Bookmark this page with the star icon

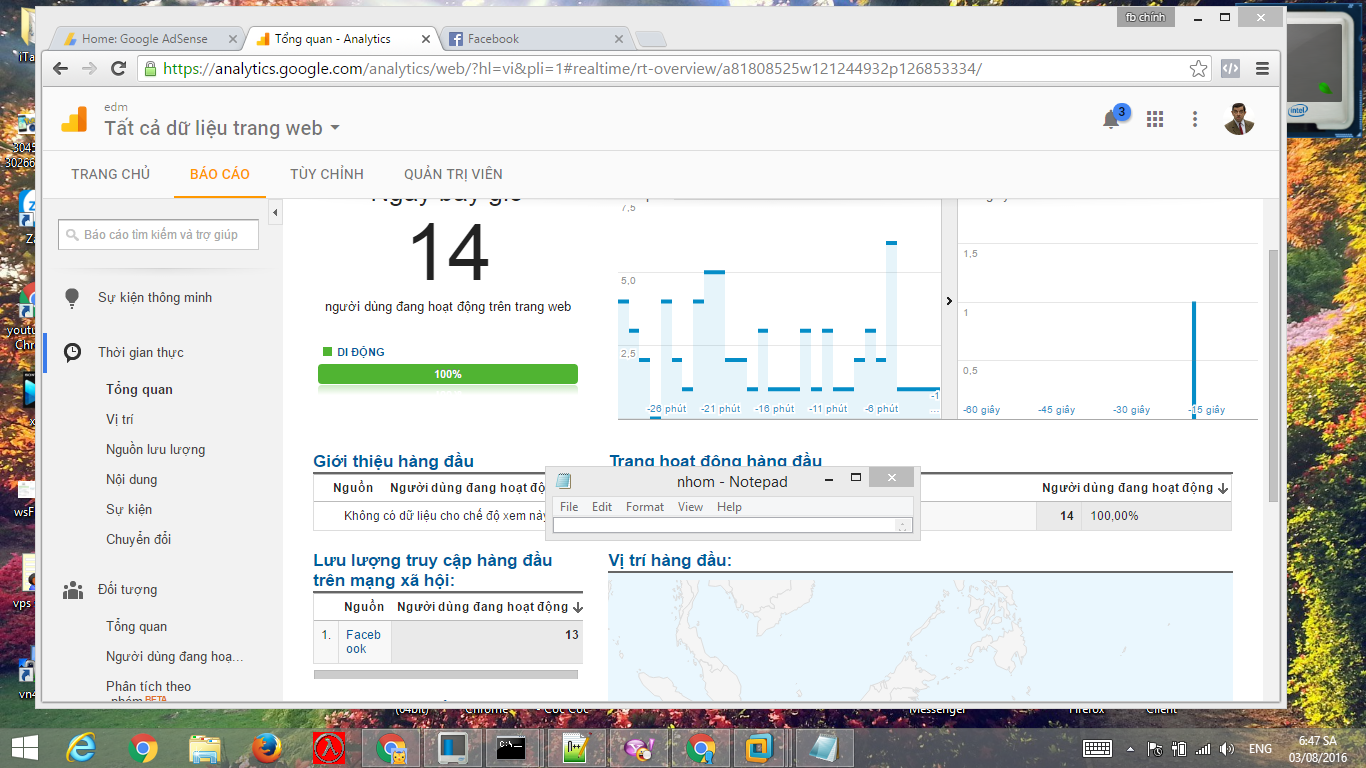click(1198, 69)
